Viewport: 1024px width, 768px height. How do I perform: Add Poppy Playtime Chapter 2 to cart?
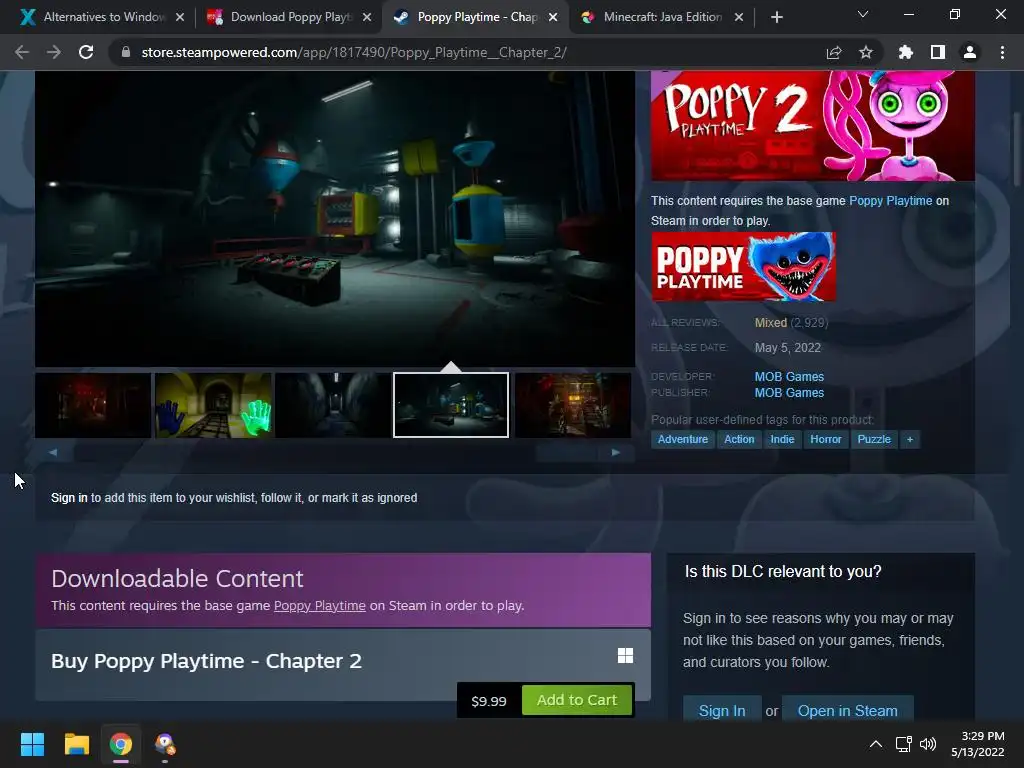point(577,700)
